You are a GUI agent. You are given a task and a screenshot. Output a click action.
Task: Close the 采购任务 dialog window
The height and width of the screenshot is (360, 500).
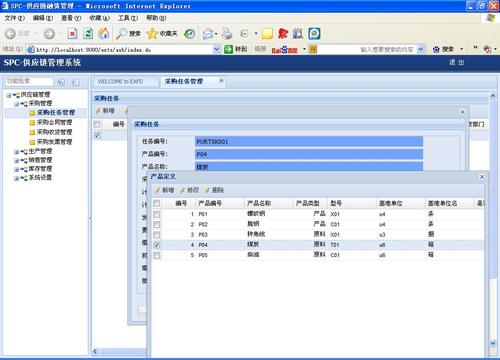462,112
